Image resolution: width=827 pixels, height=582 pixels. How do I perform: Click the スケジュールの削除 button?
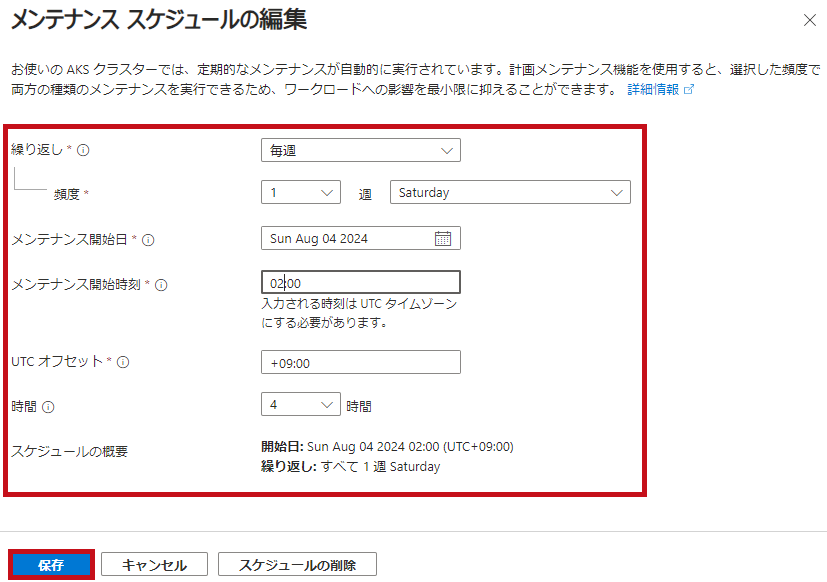coord(297,565)
